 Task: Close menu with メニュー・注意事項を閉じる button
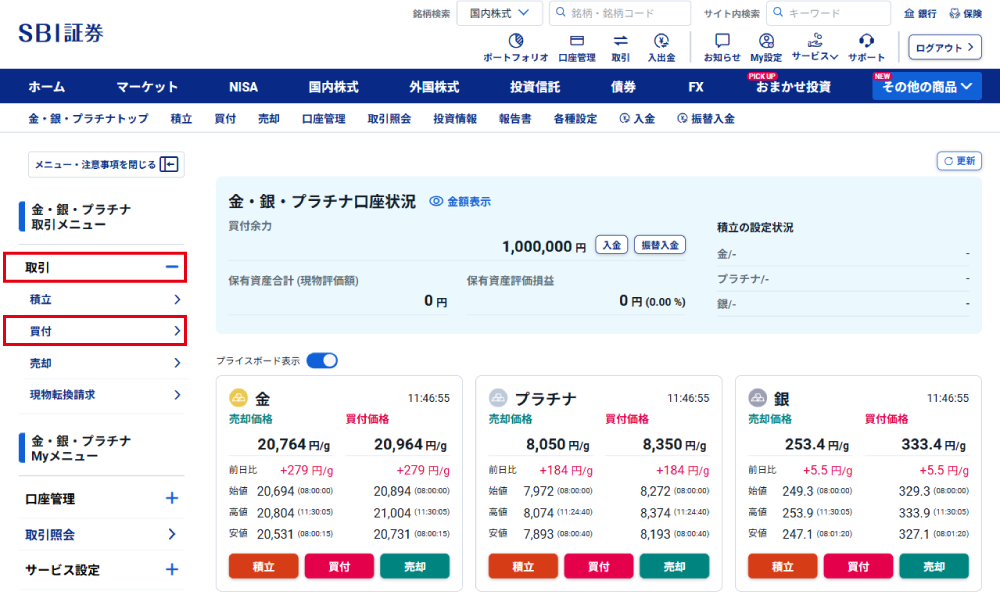pyautogui.click(x=106, y=165)
